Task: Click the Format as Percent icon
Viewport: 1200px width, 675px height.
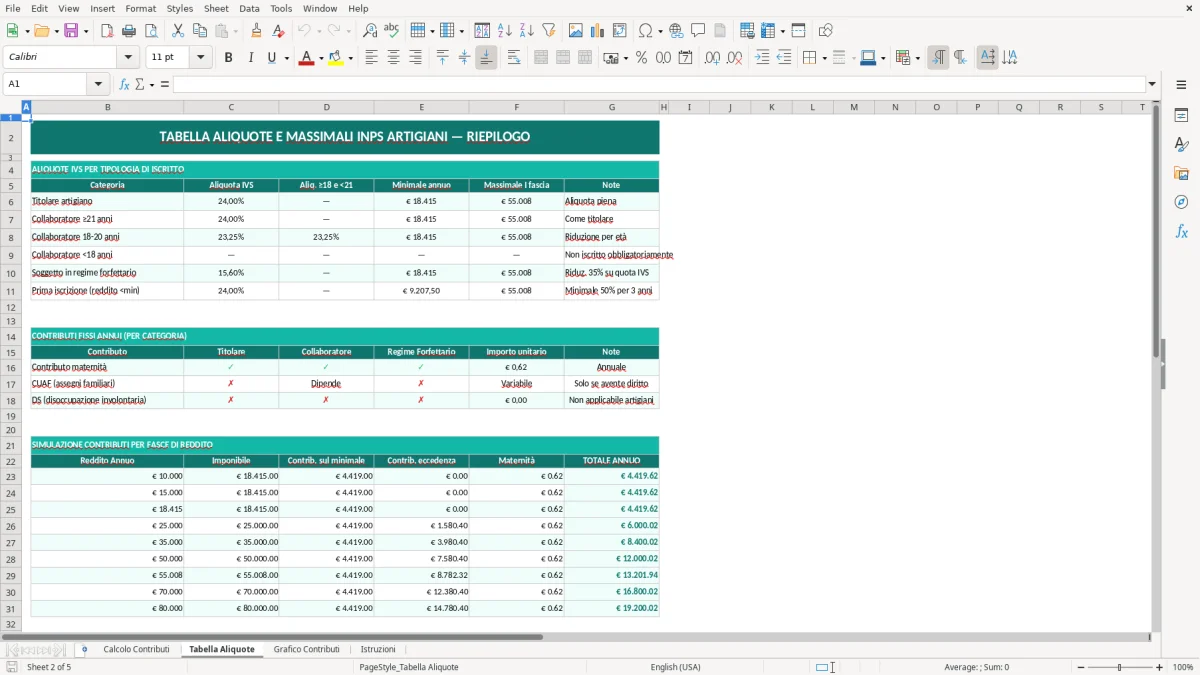Action: [641, 58]
